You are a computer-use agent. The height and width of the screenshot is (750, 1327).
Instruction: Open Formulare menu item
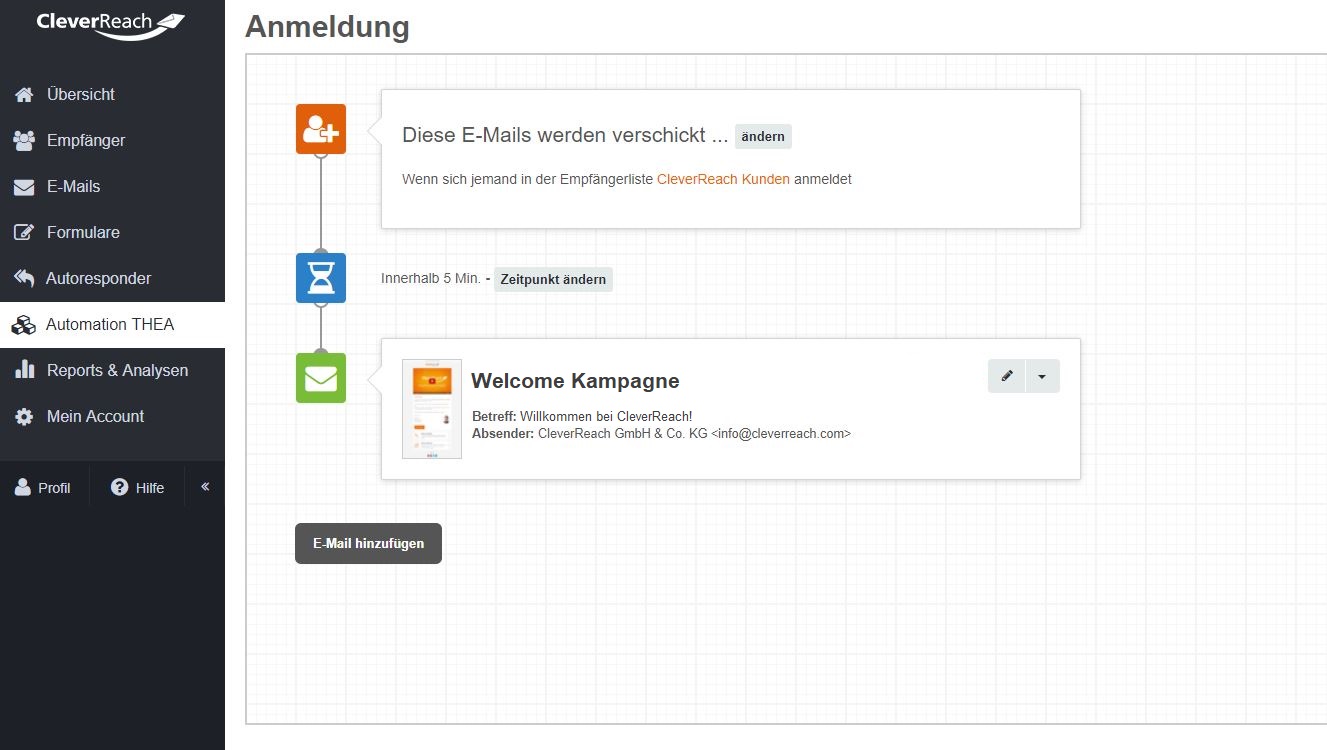(112, 233)
